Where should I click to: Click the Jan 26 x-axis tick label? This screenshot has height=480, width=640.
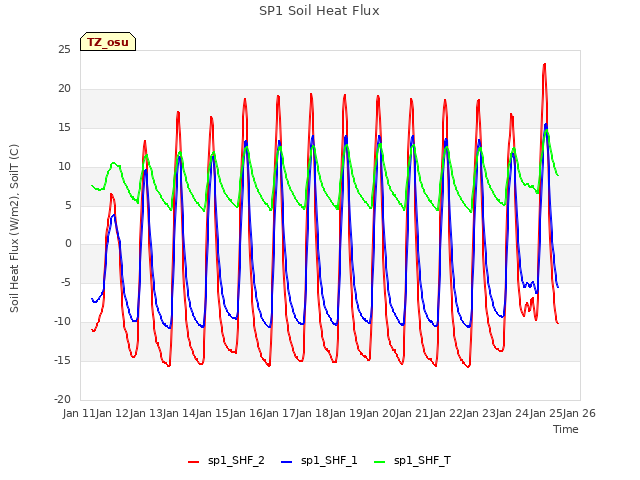(x=579, y=413)
